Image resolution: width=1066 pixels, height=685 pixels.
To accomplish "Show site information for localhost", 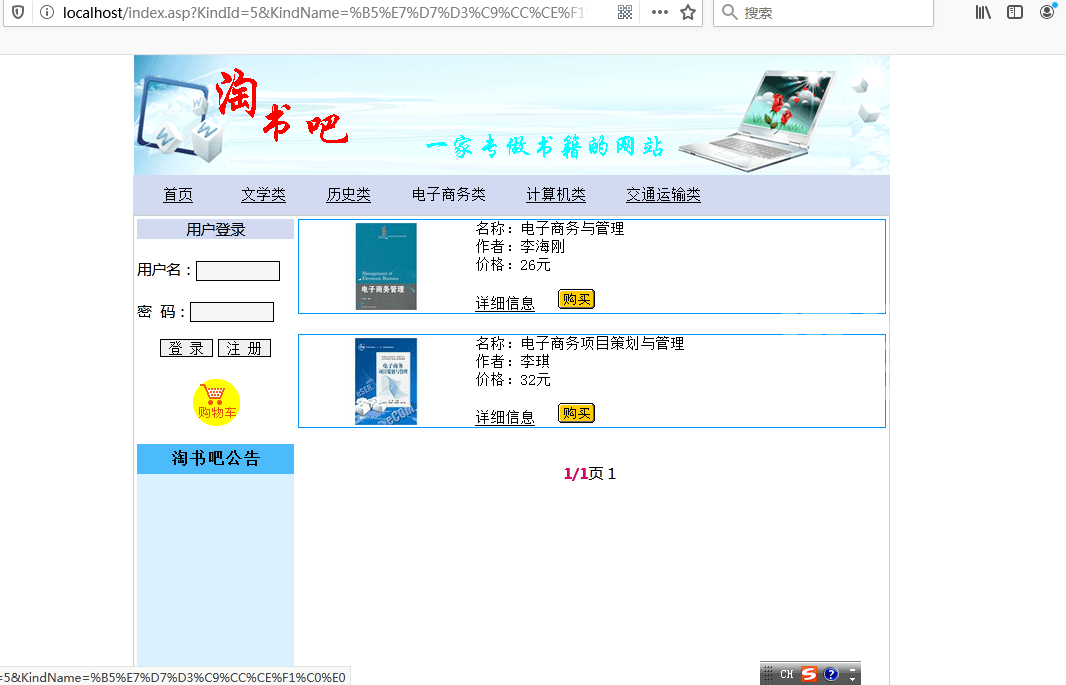I will pyautogui.click(x=46, y=12).
